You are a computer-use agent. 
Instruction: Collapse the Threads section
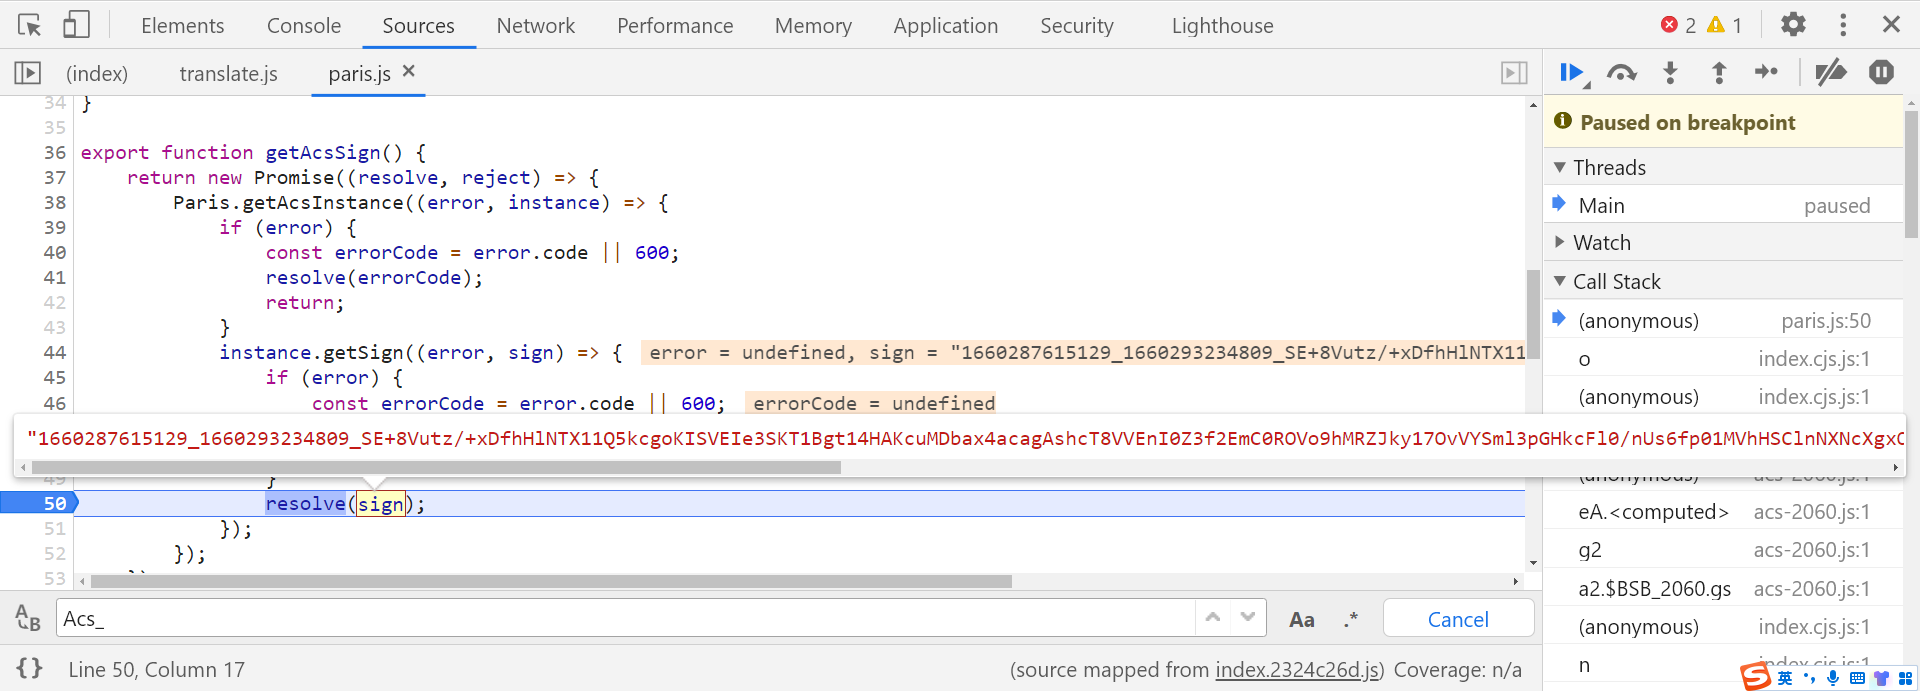point(1724,167)
